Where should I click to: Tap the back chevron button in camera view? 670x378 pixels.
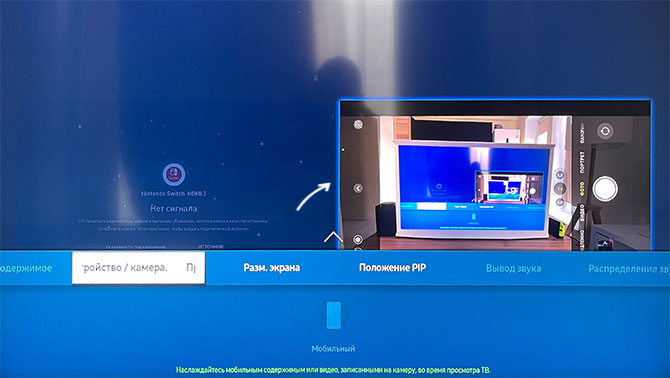click(x=358, y=188)
